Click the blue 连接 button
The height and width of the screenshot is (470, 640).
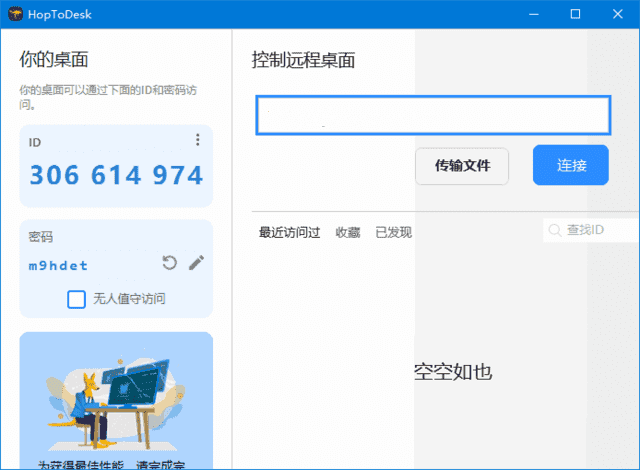tap(570, 165)
